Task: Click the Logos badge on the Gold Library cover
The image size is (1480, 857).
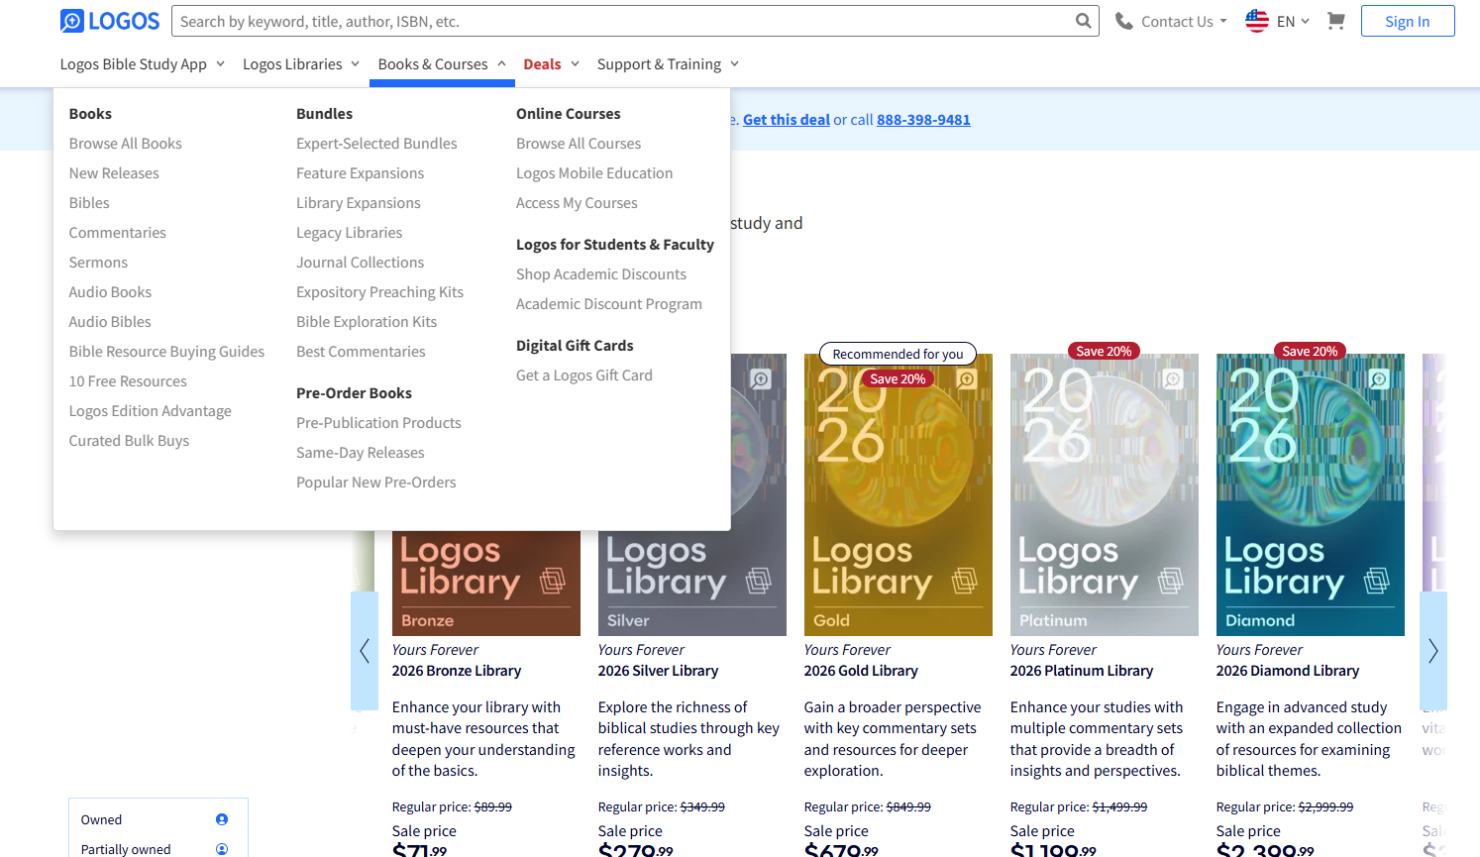Action: 965,380
